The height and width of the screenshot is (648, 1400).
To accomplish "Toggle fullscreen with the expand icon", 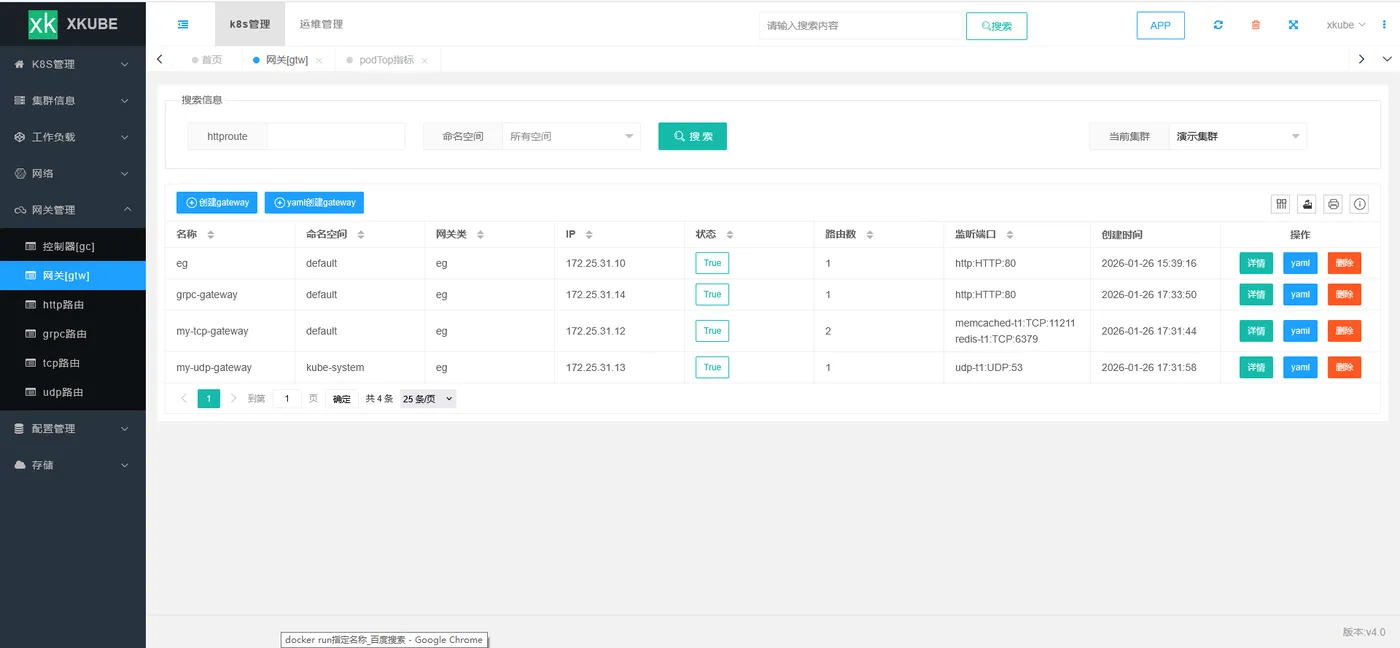I will (1293, 25).
